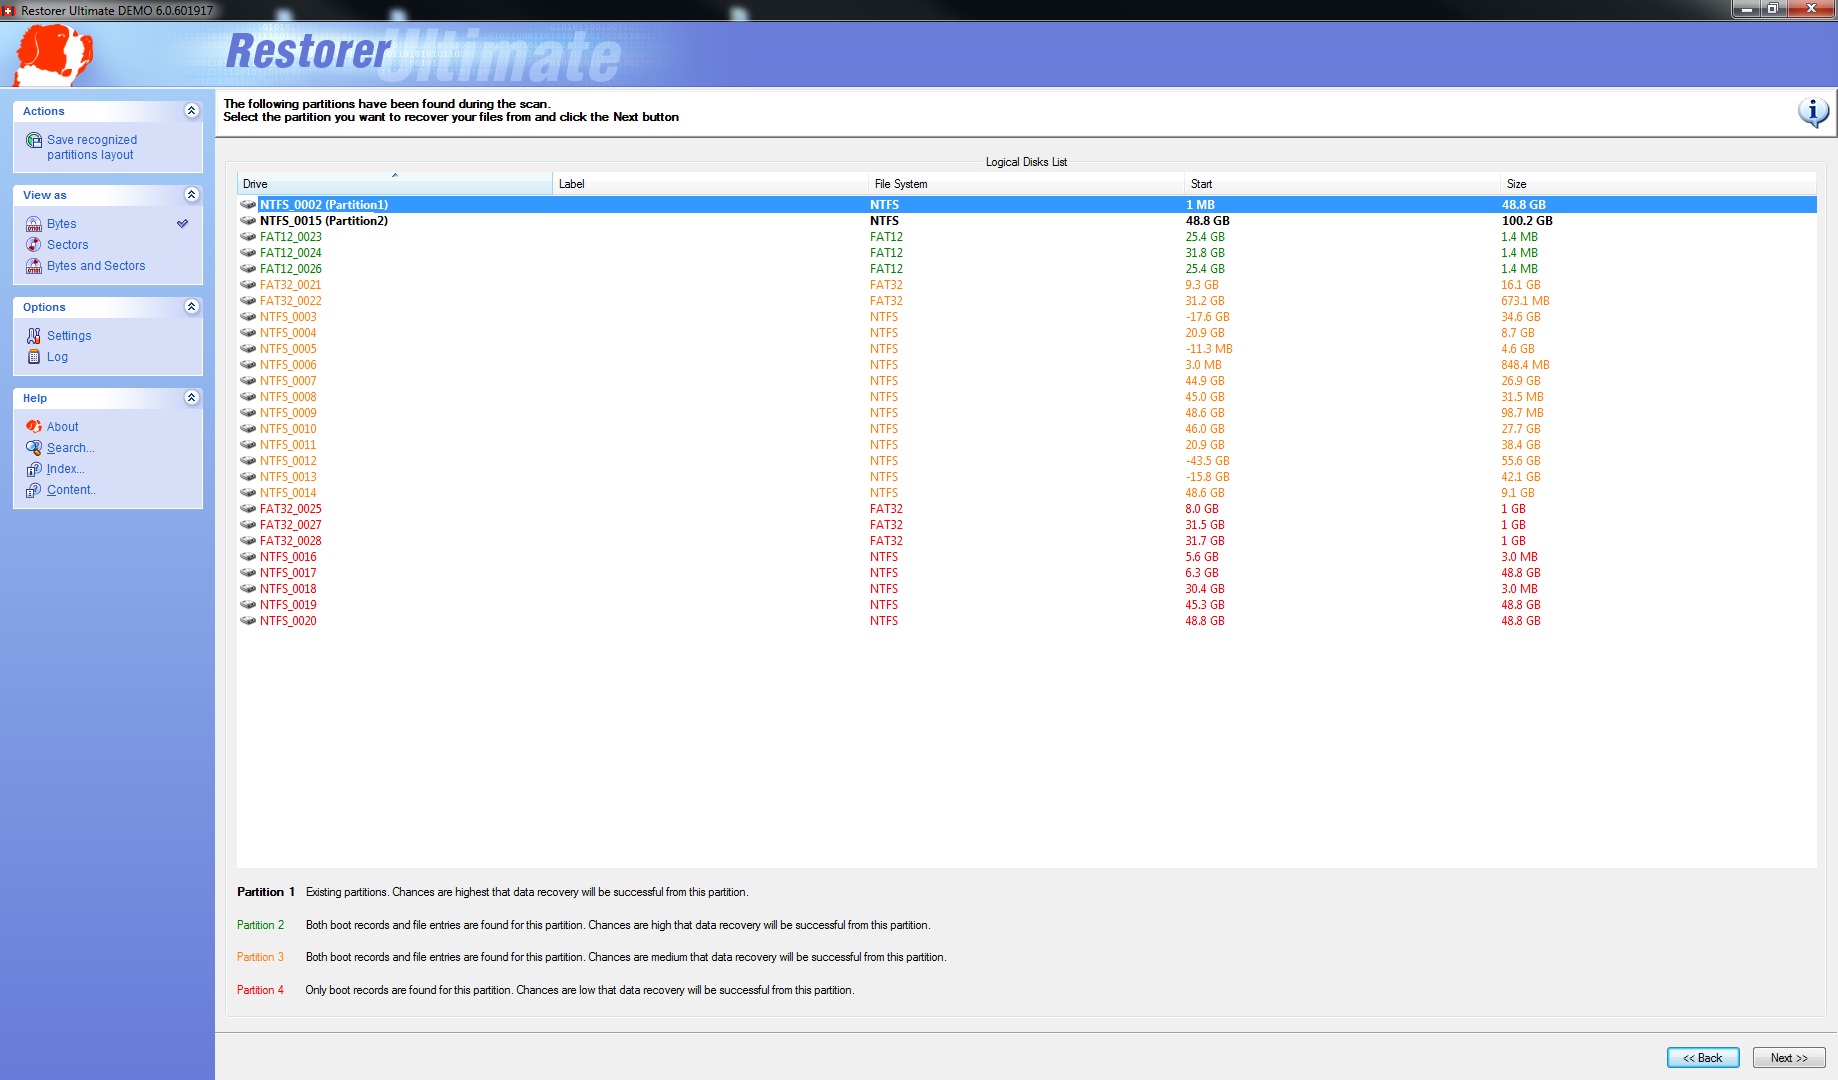Viewport: 1838px width, 1080px height.
Task: Click the Settings icon in Options
Action: (x=34, y=336)
